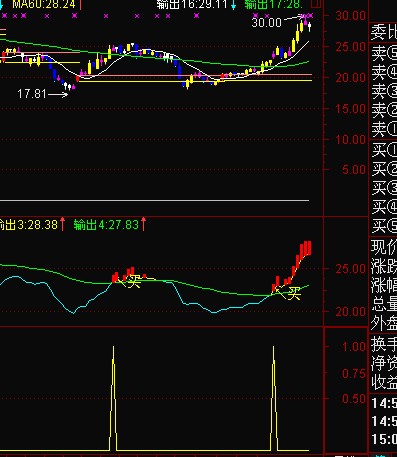This screenshot has height=457, width=397.
Task: Click the 卖④ ask row
Action: coord(383,72)
